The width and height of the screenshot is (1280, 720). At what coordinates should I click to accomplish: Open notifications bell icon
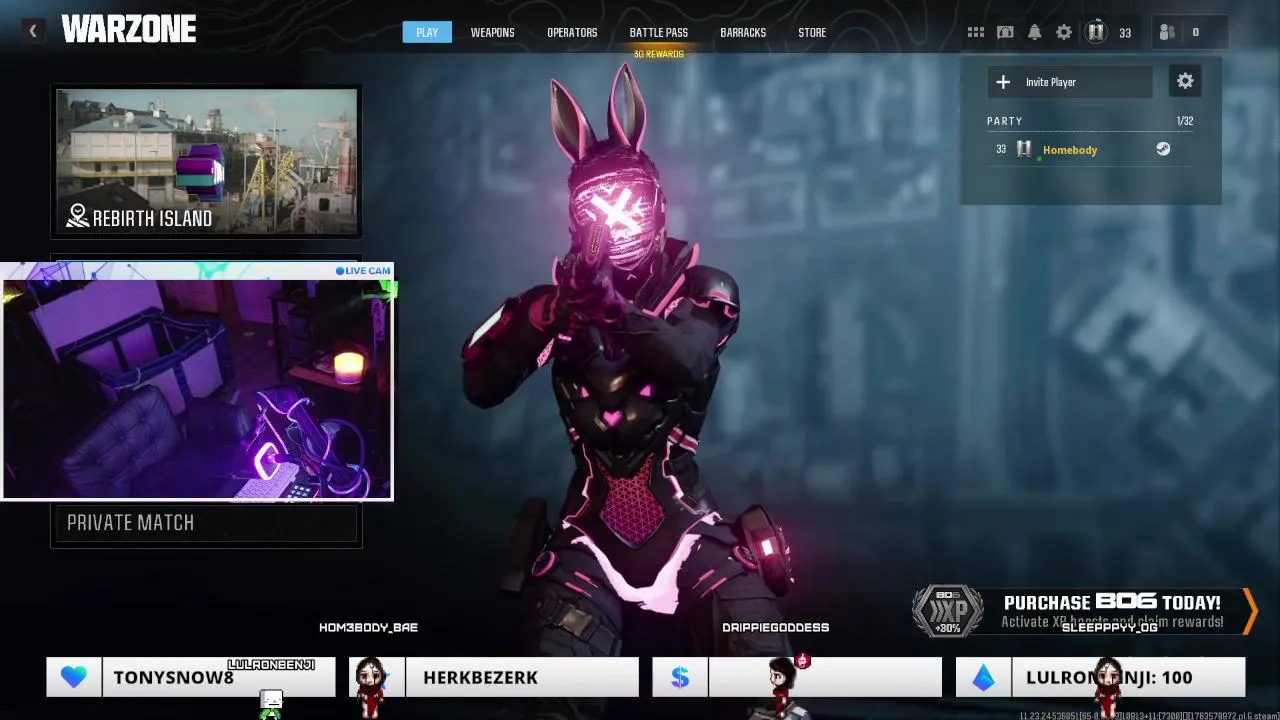1035,33
